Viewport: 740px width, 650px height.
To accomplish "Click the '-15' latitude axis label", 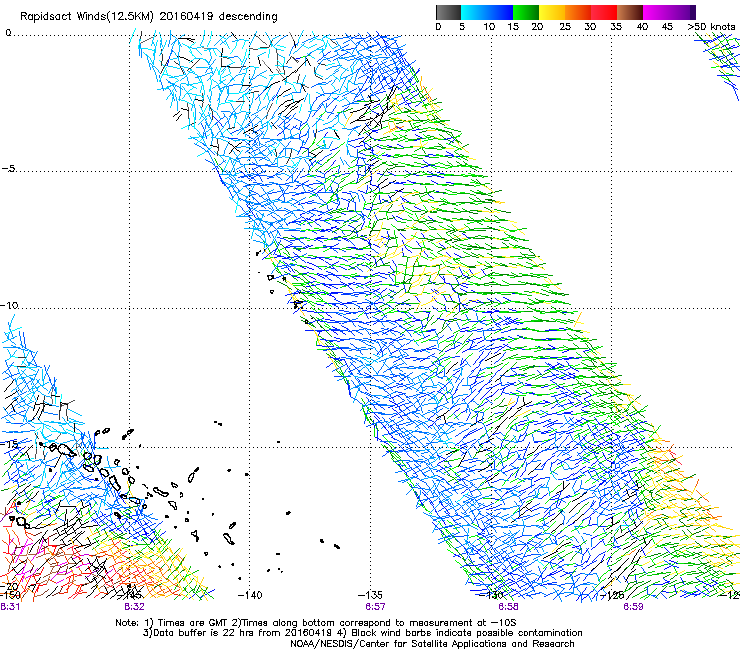I will coord(9,444).
